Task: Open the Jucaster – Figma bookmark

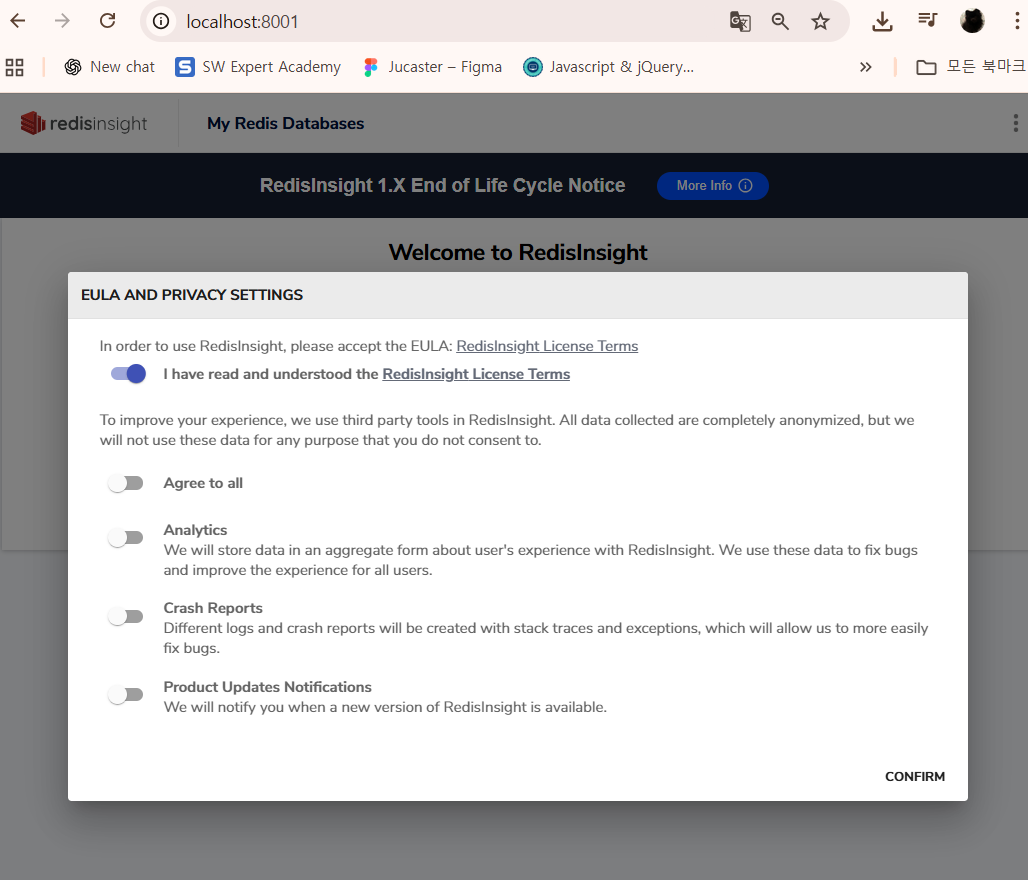Action: tap(433, 67)
